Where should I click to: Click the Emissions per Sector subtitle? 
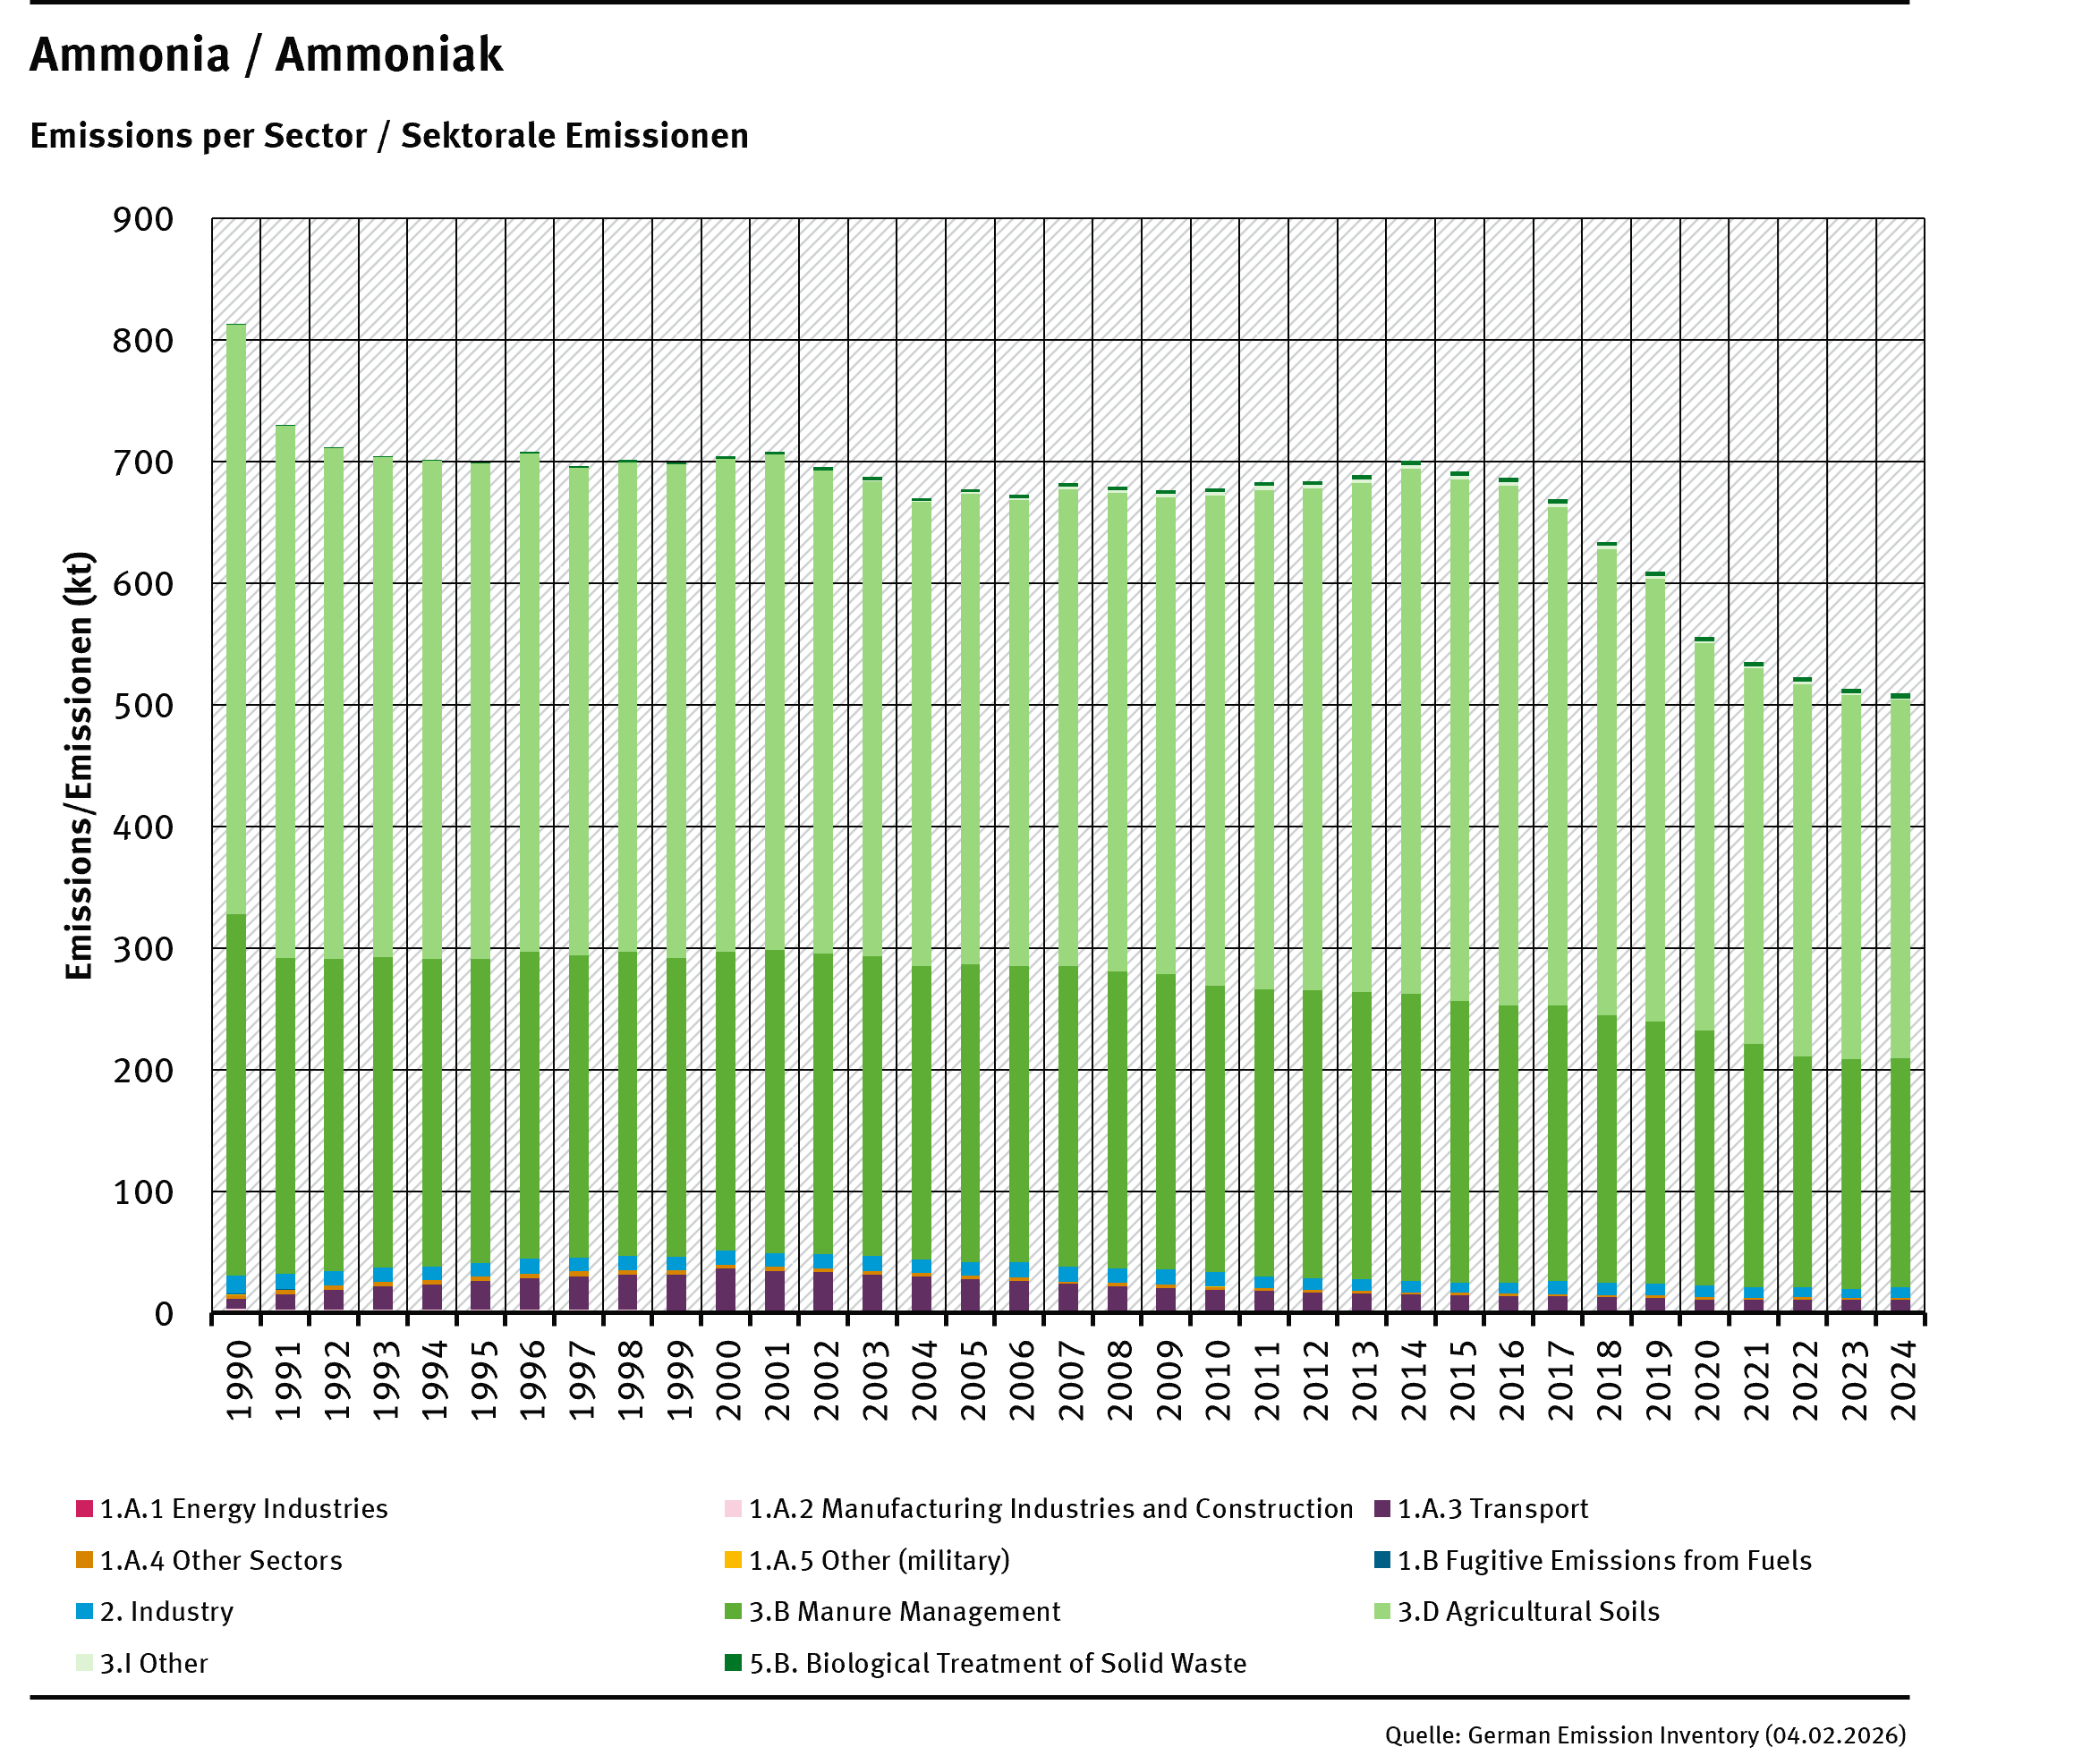coord(389,136)
